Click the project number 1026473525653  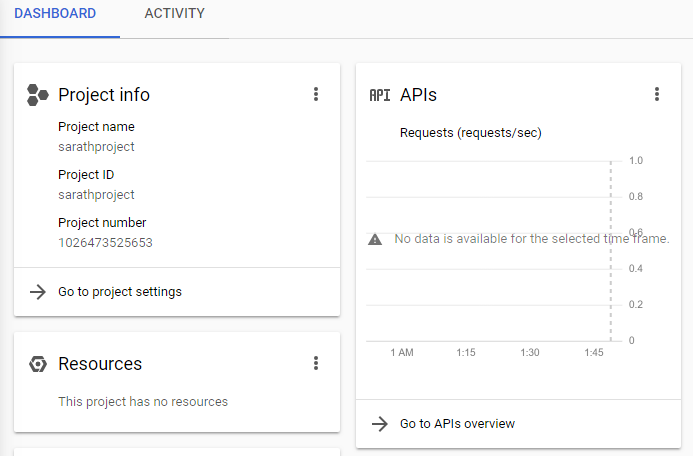tap(105, 243)
